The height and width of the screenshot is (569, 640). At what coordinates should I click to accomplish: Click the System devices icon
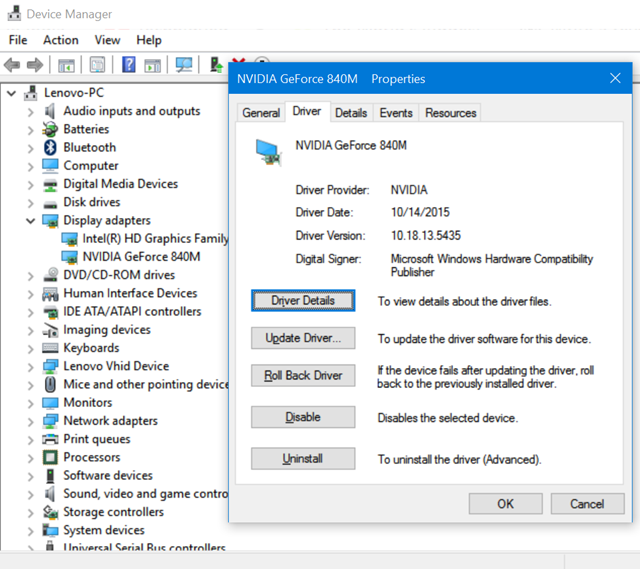(x=50, y=530)
